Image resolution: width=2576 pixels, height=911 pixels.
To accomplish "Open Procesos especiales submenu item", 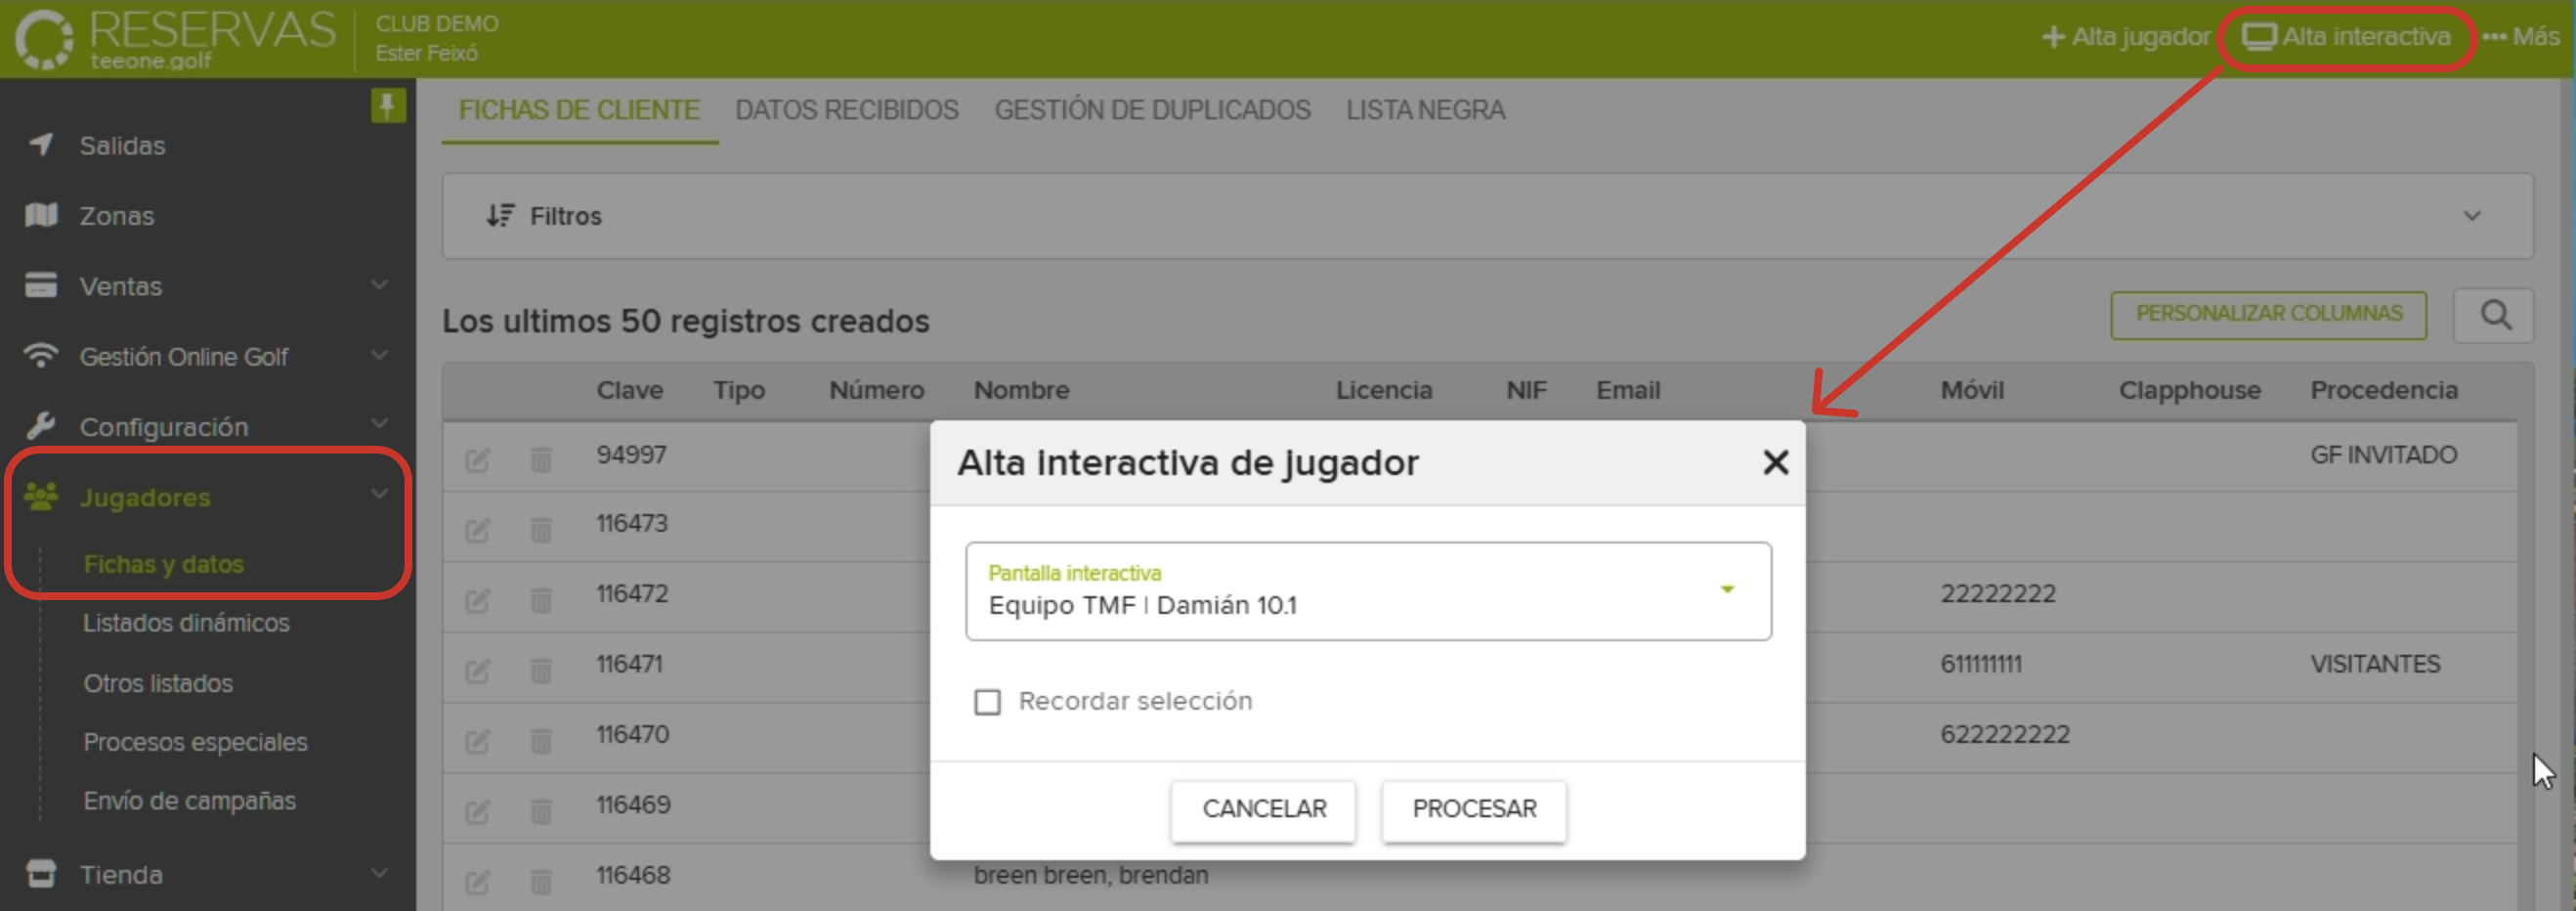I will (195, 742).
